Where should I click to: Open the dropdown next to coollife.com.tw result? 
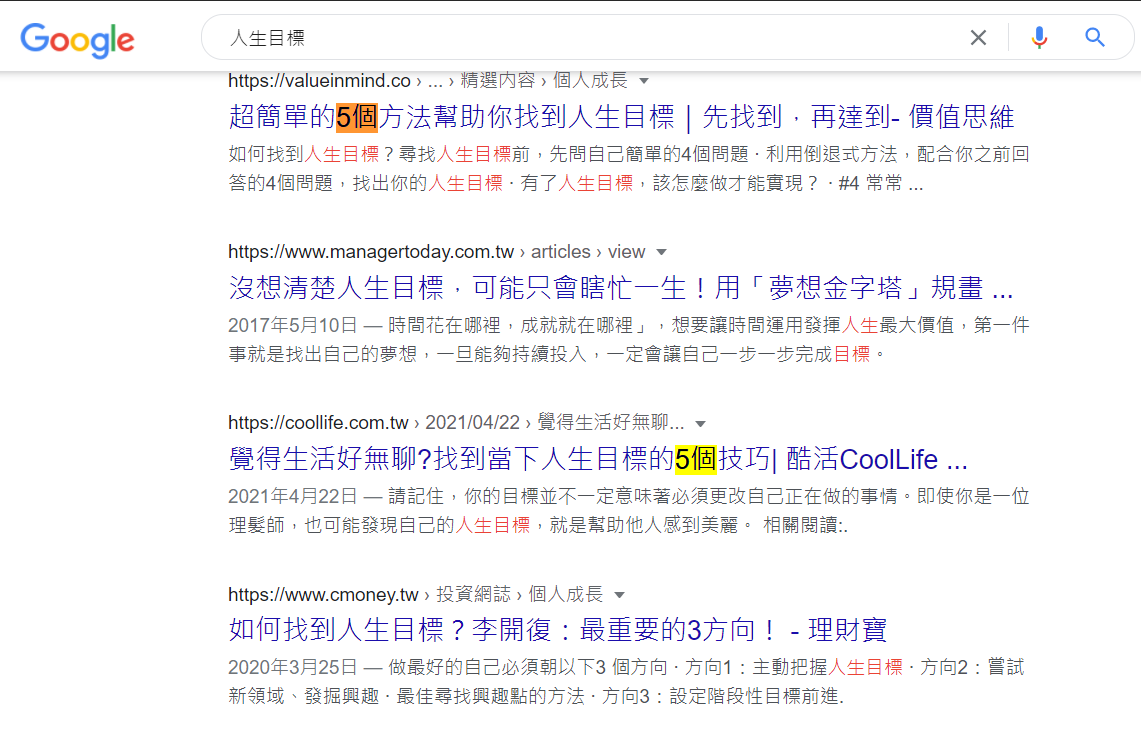[700, 423]
